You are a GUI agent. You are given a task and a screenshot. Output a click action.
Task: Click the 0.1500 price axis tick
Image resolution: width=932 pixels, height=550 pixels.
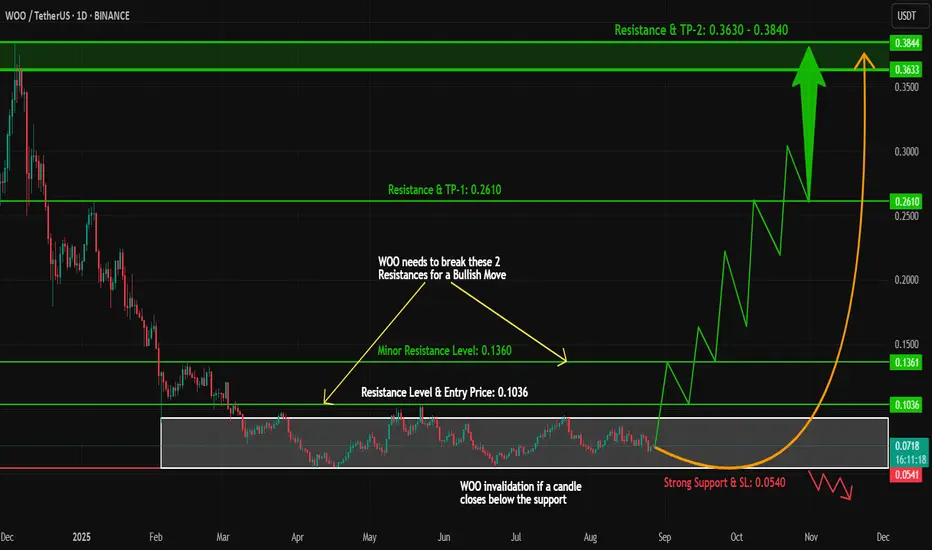click(x=906, y=344)
